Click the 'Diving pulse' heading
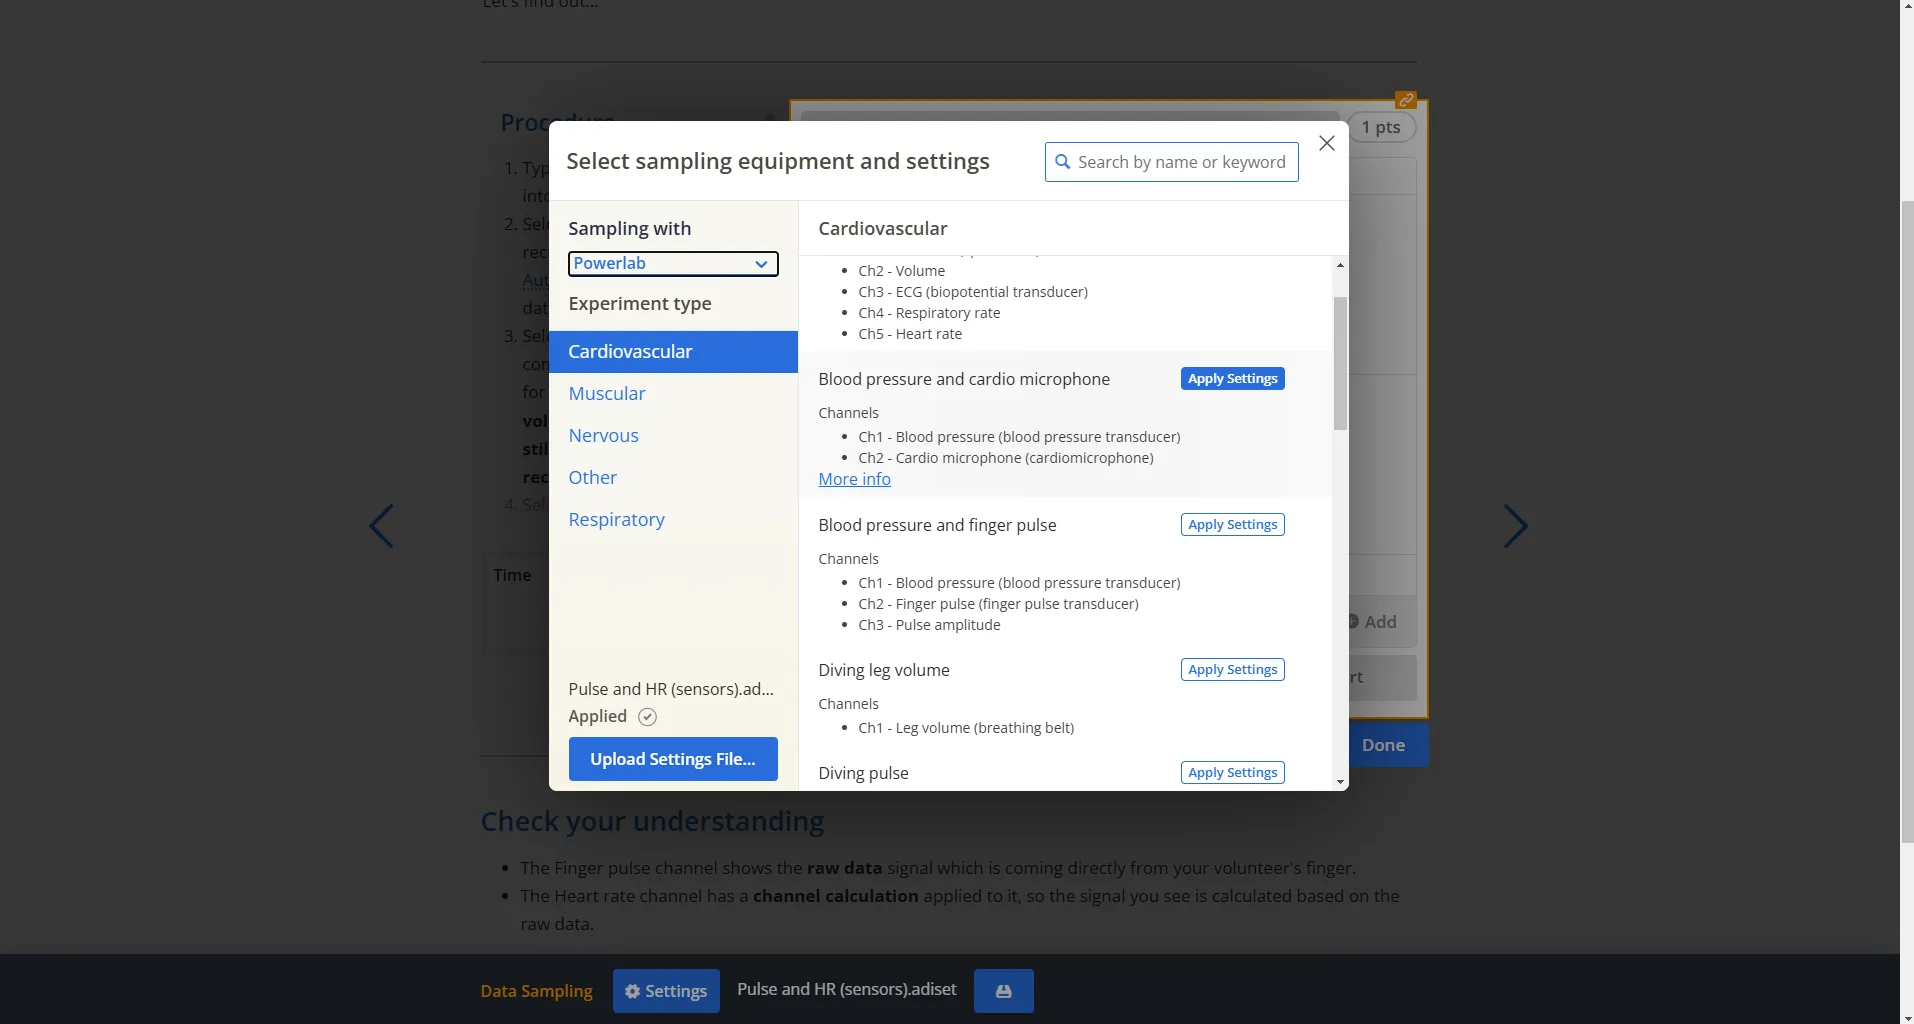 [863, 773]
